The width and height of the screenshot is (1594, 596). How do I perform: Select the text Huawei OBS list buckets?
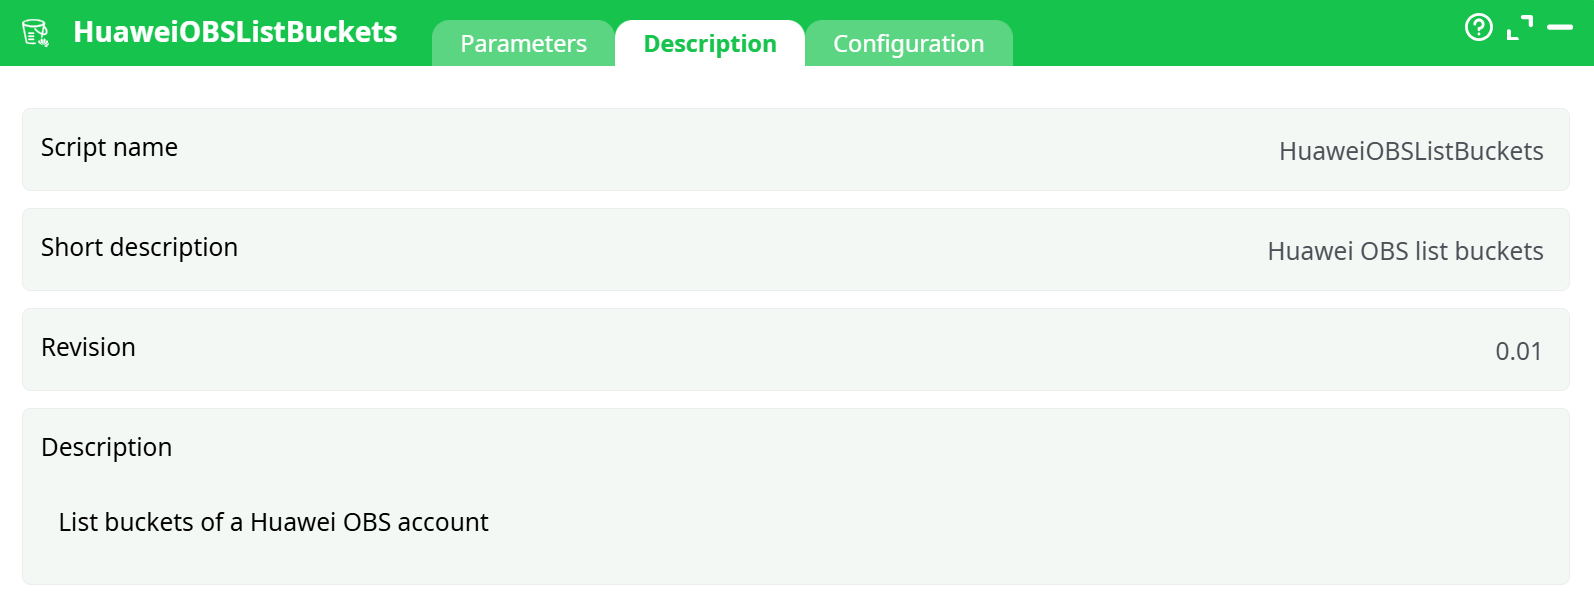pos(1405,251)
